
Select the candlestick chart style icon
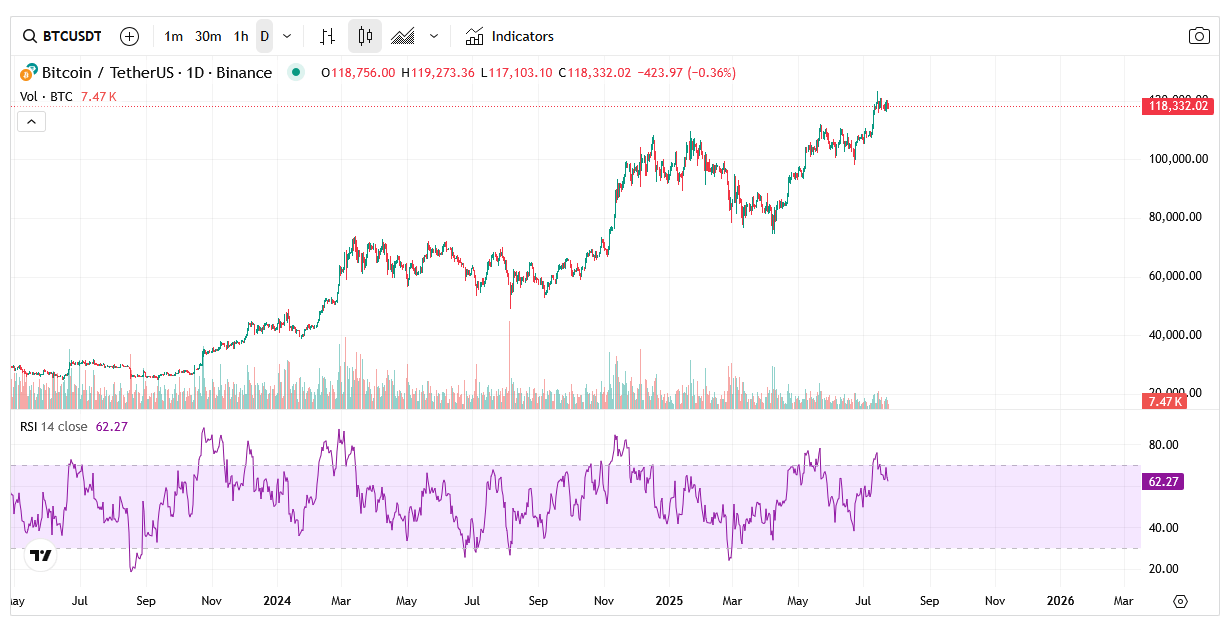[365, 36]
